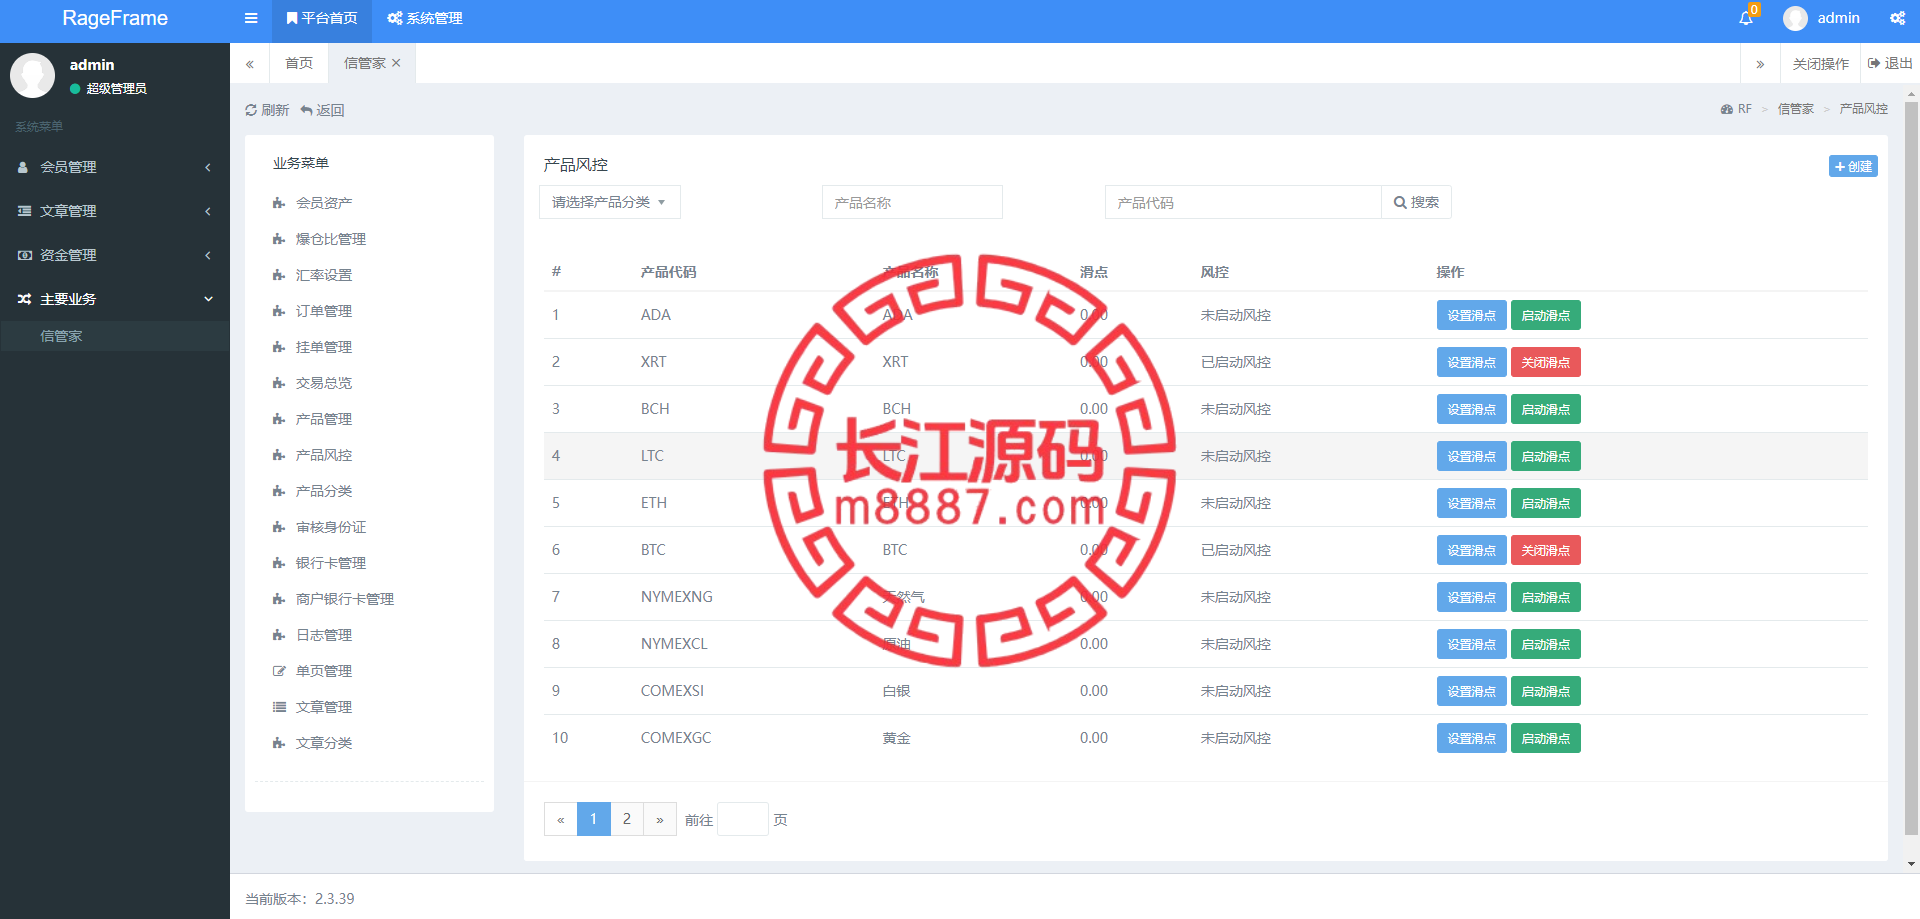
Task: Click 设置滑点 for the LTC row
Action: (x=1471, y=456)
